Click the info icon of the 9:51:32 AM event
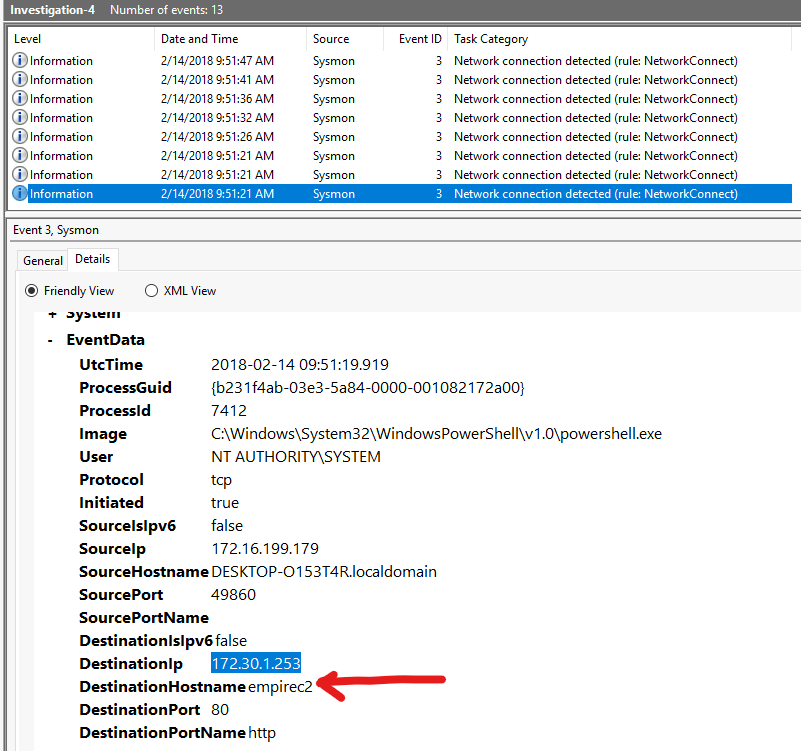 (19, 117)
